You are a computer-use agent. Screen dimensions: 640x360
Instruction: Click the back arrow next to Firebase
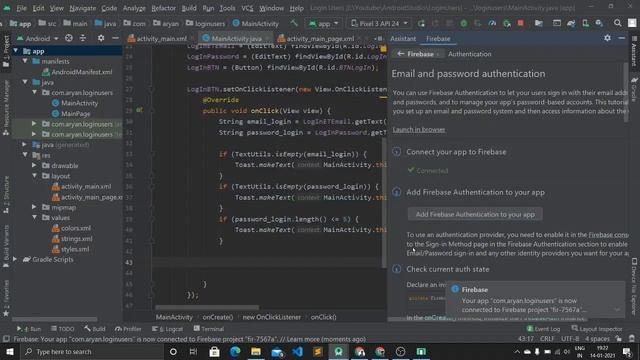pos(400,53)
